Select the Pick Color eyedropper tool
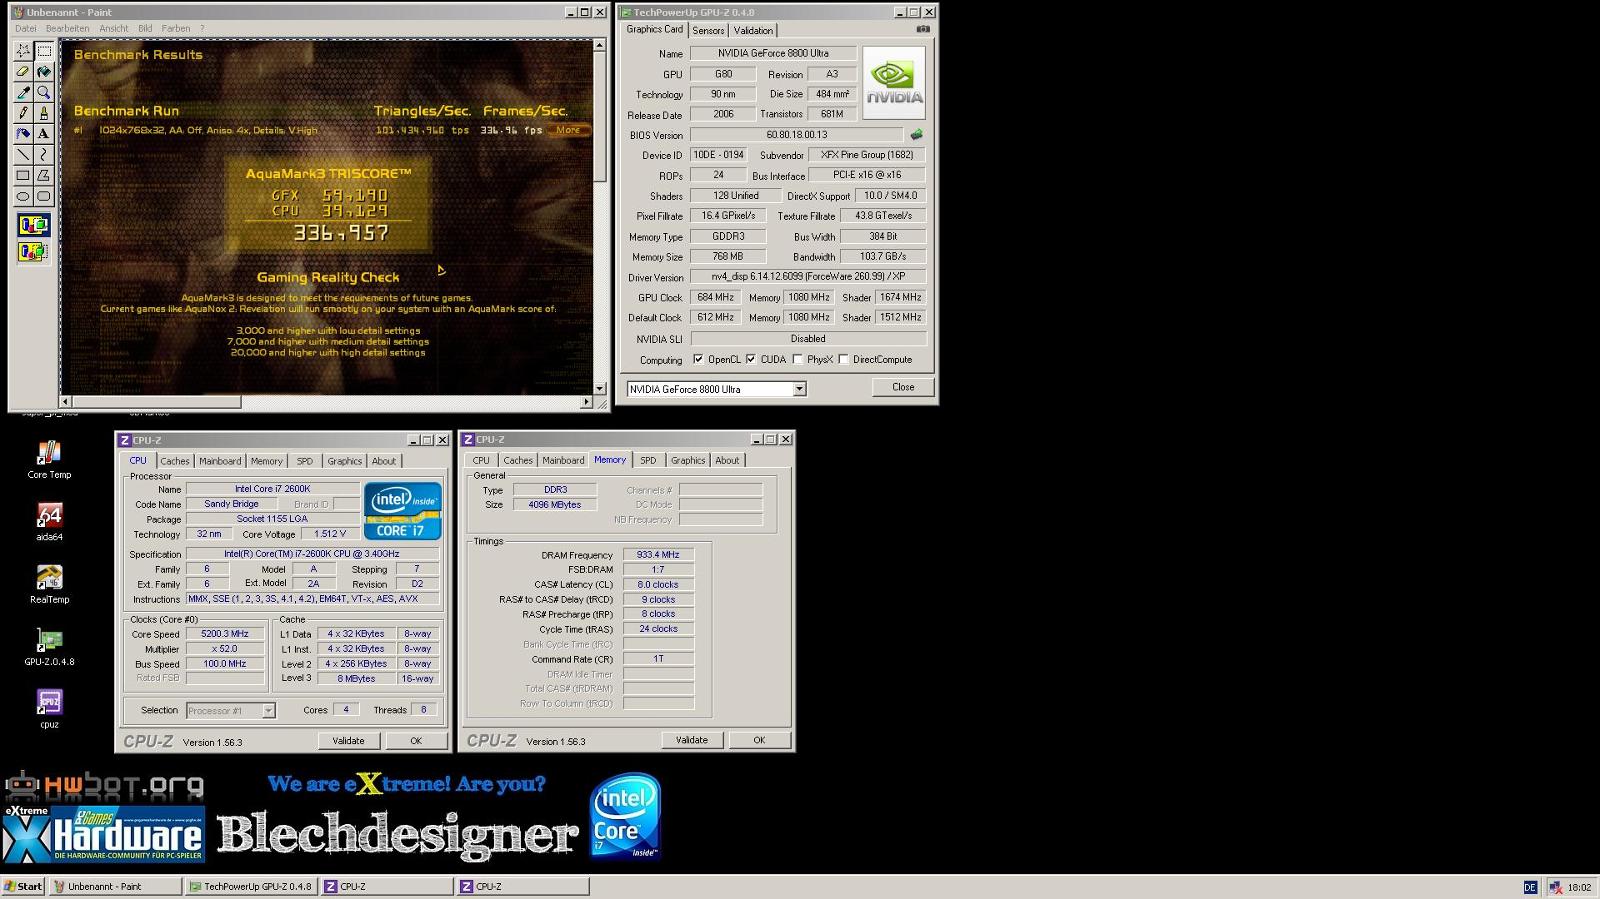The width and height of the screenshot is (1600, 899). (23, 92)
